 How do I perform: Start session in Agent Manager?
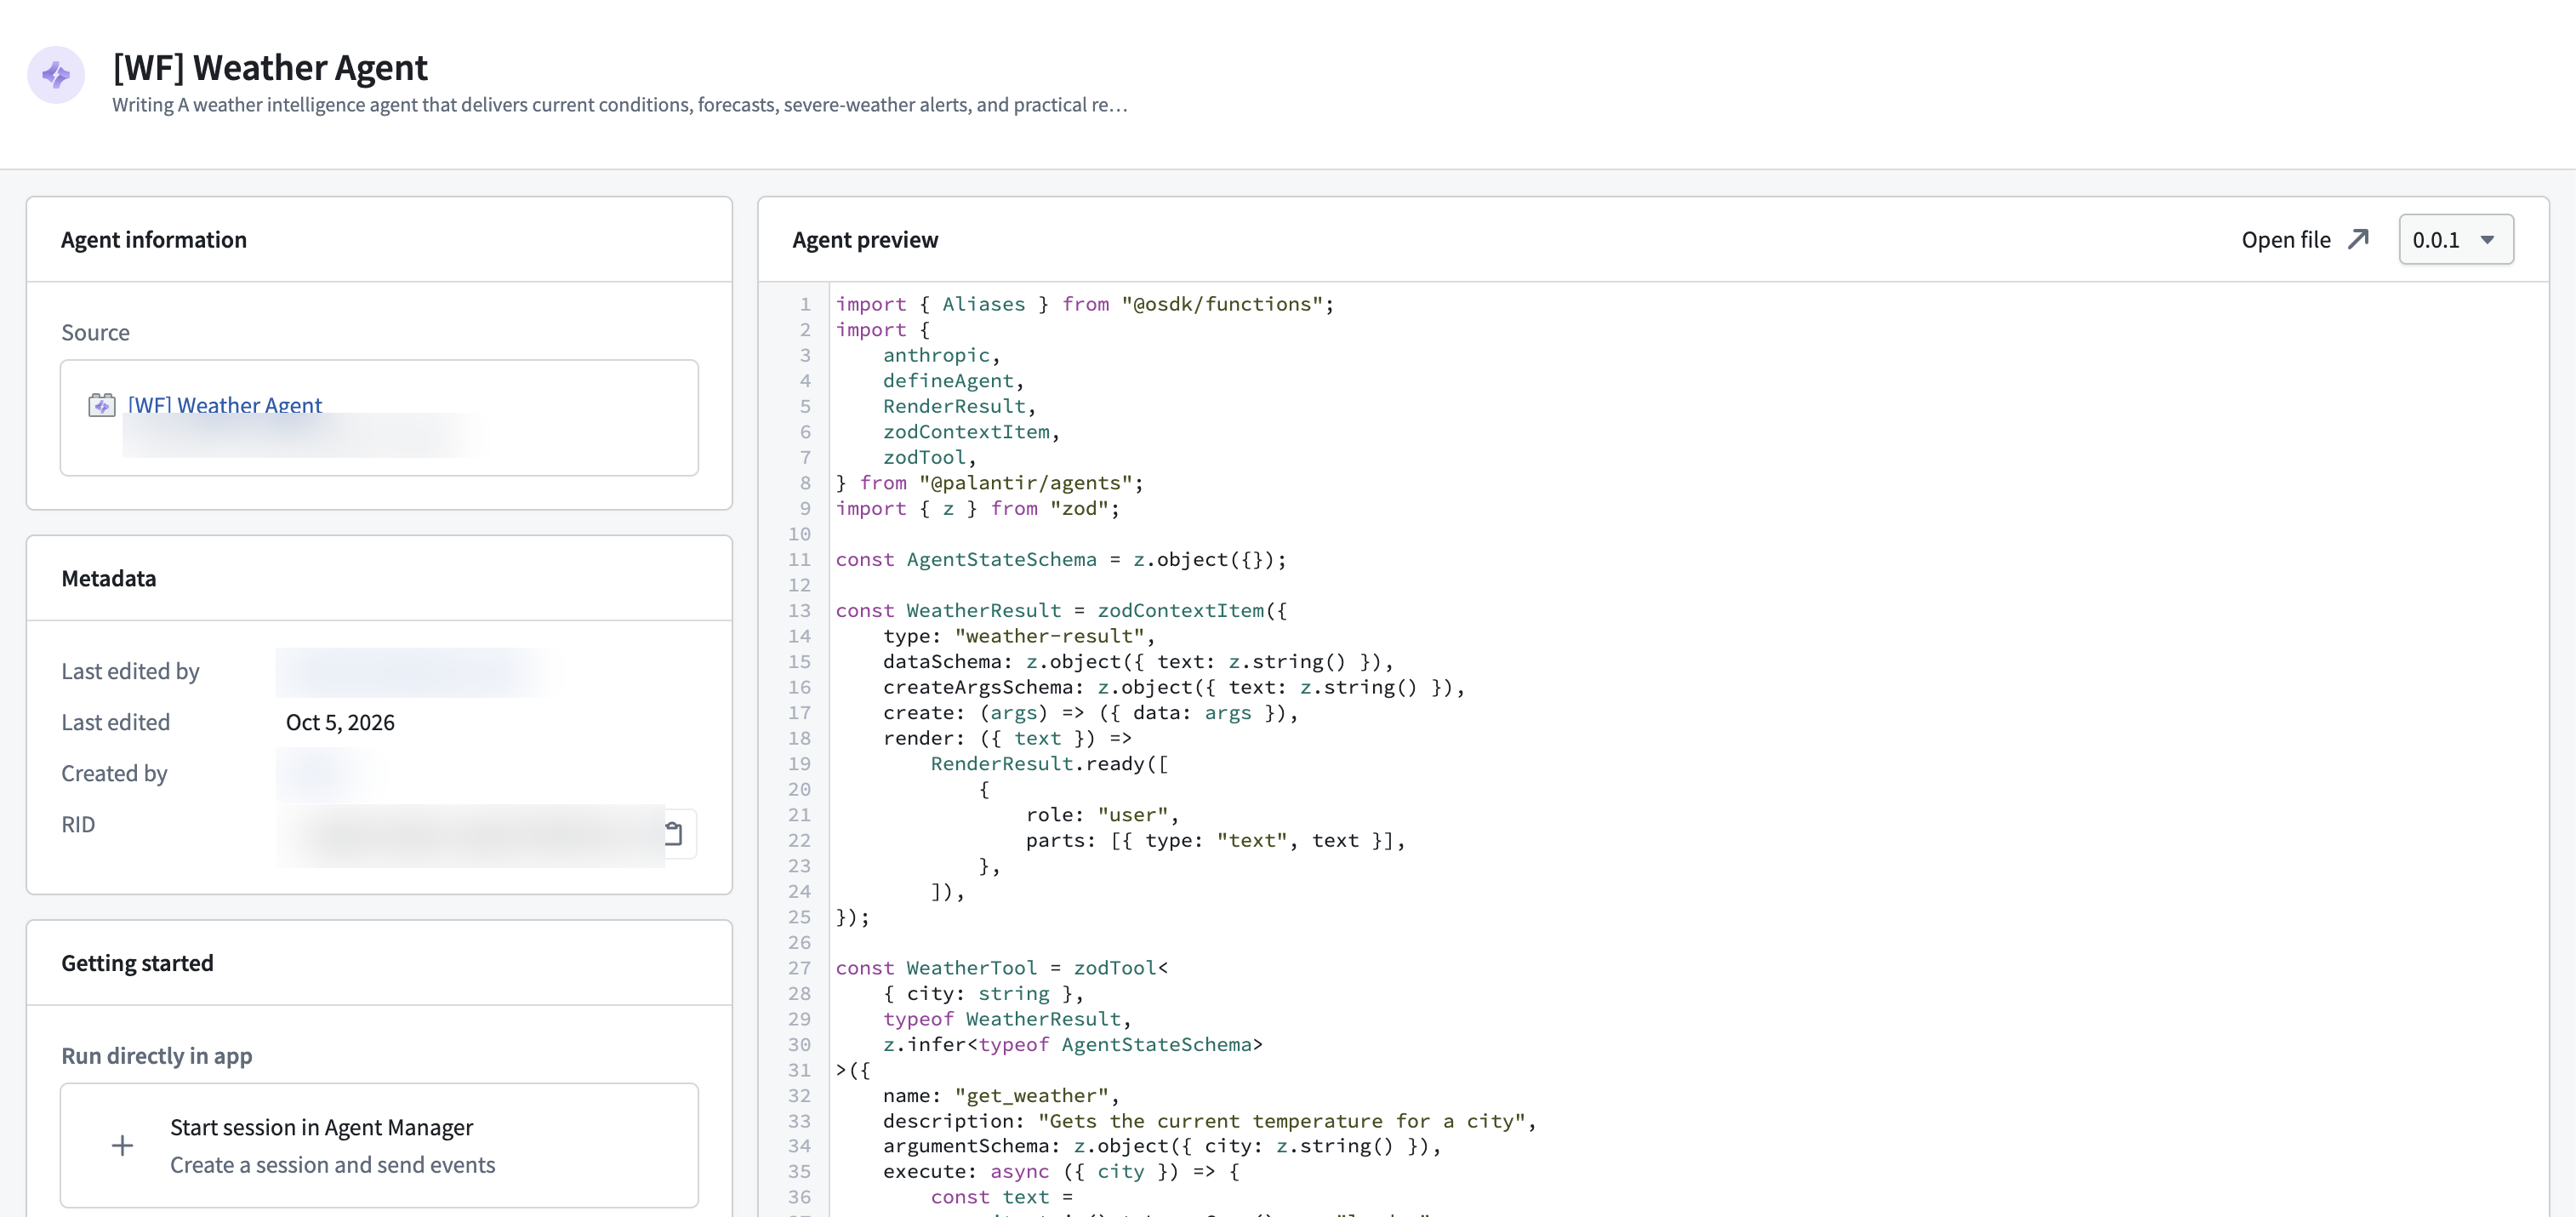click(379, 1145)
